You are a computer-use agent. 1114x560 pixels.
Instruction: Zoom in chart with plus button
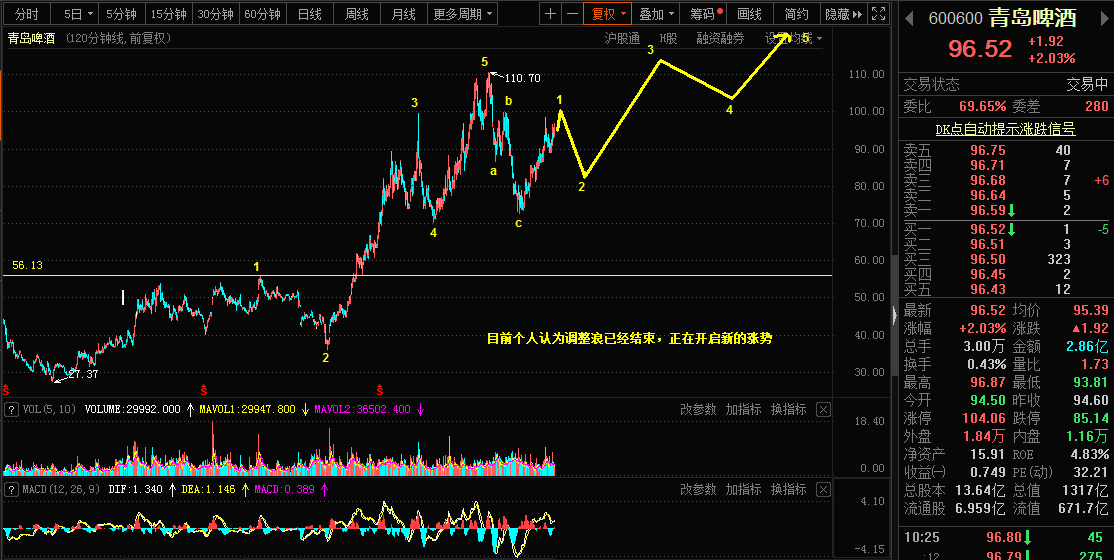click(551, 14)
